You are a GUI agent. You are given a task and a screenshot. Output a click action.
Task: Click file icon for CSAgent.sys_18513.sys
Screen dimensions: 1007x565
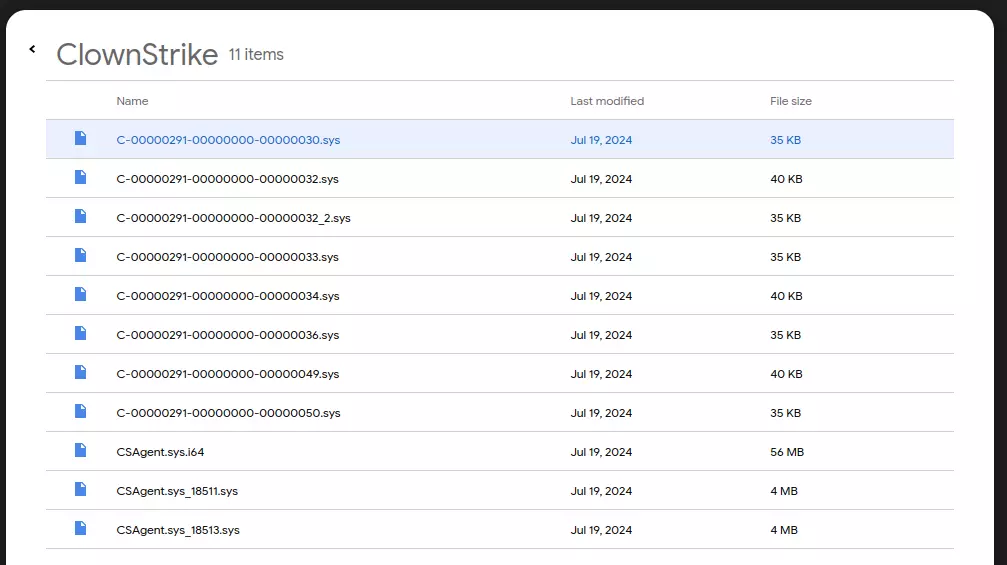(81, 529)
